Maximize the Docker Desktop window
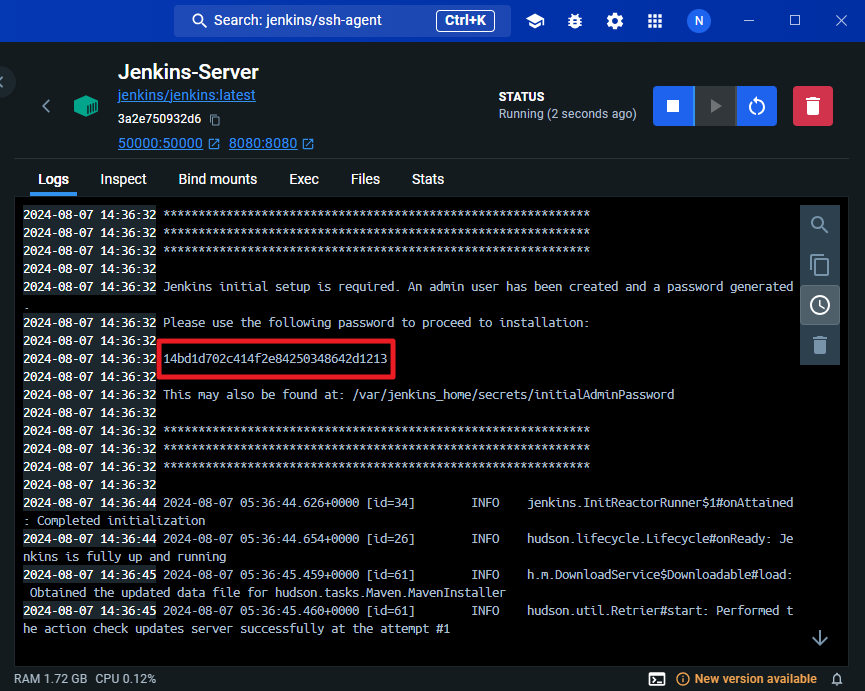The height and width of the screenshot is (691, 865). point(795,21)
